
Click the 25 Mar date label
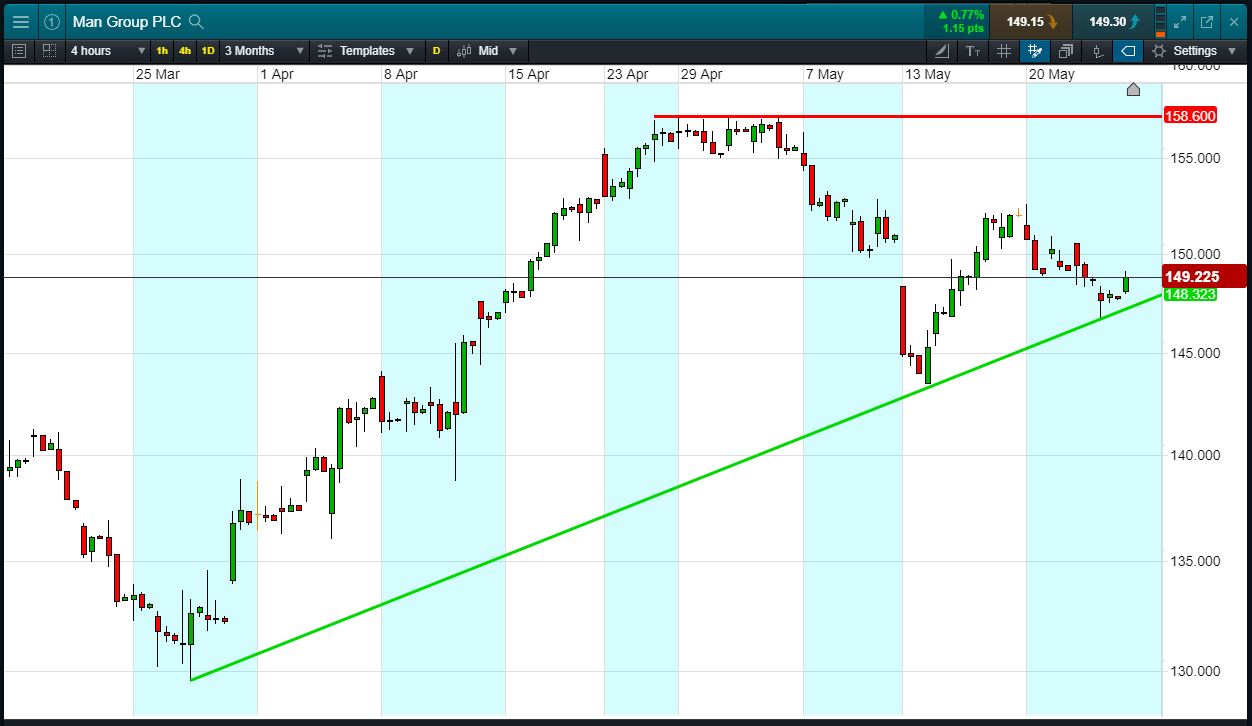pyautogui.click(x=158, y=74)
